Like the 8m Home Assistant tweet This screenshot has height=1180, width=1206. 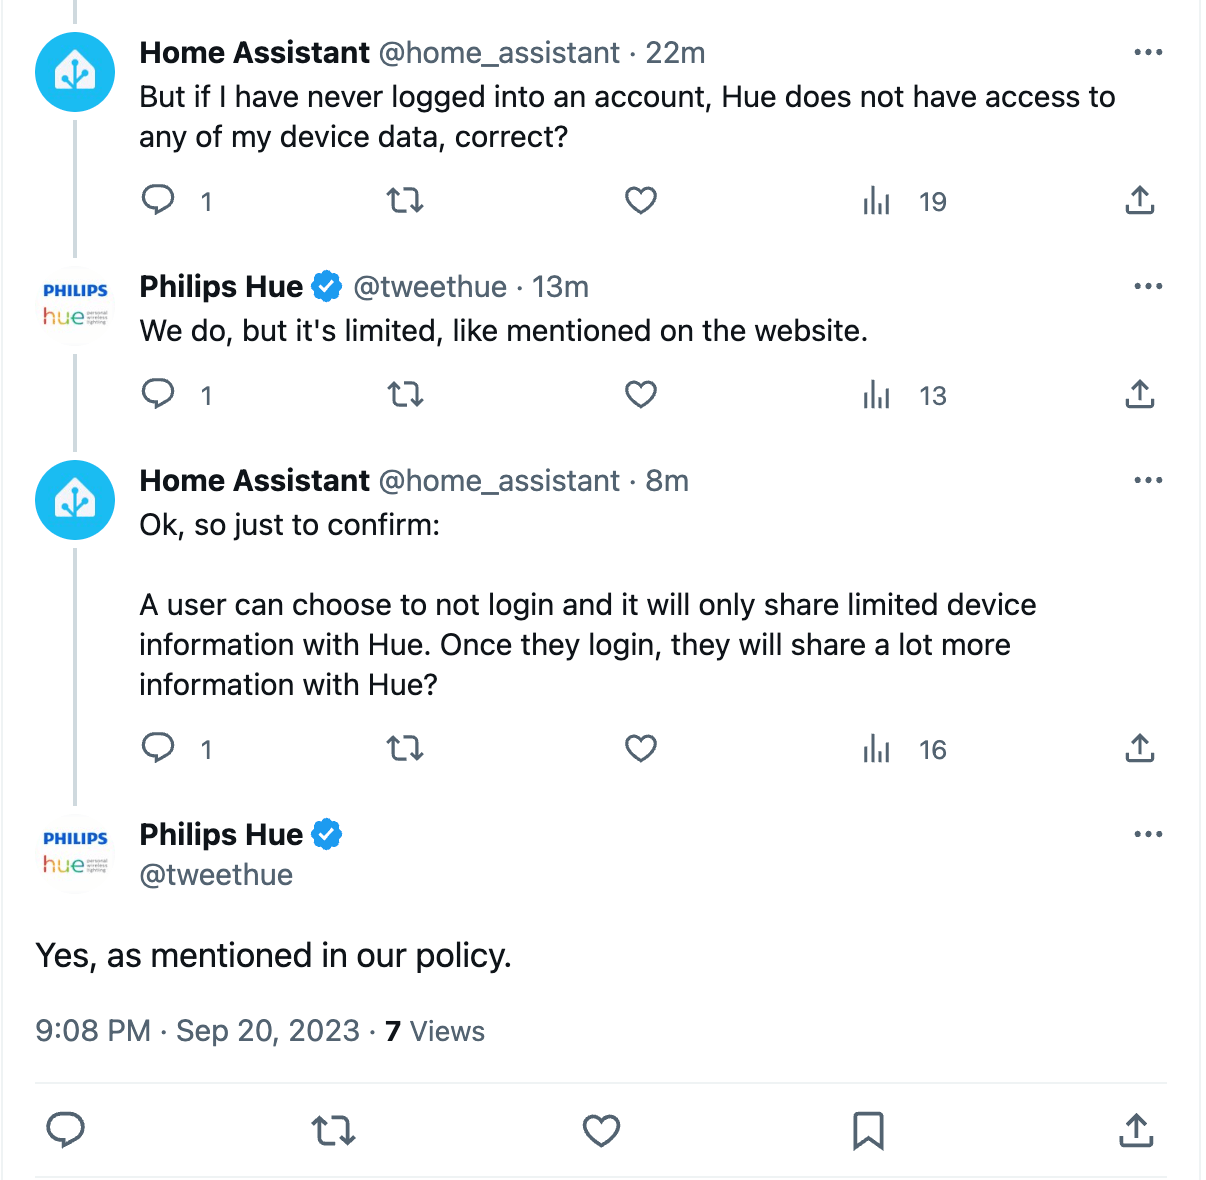(641, 749)
